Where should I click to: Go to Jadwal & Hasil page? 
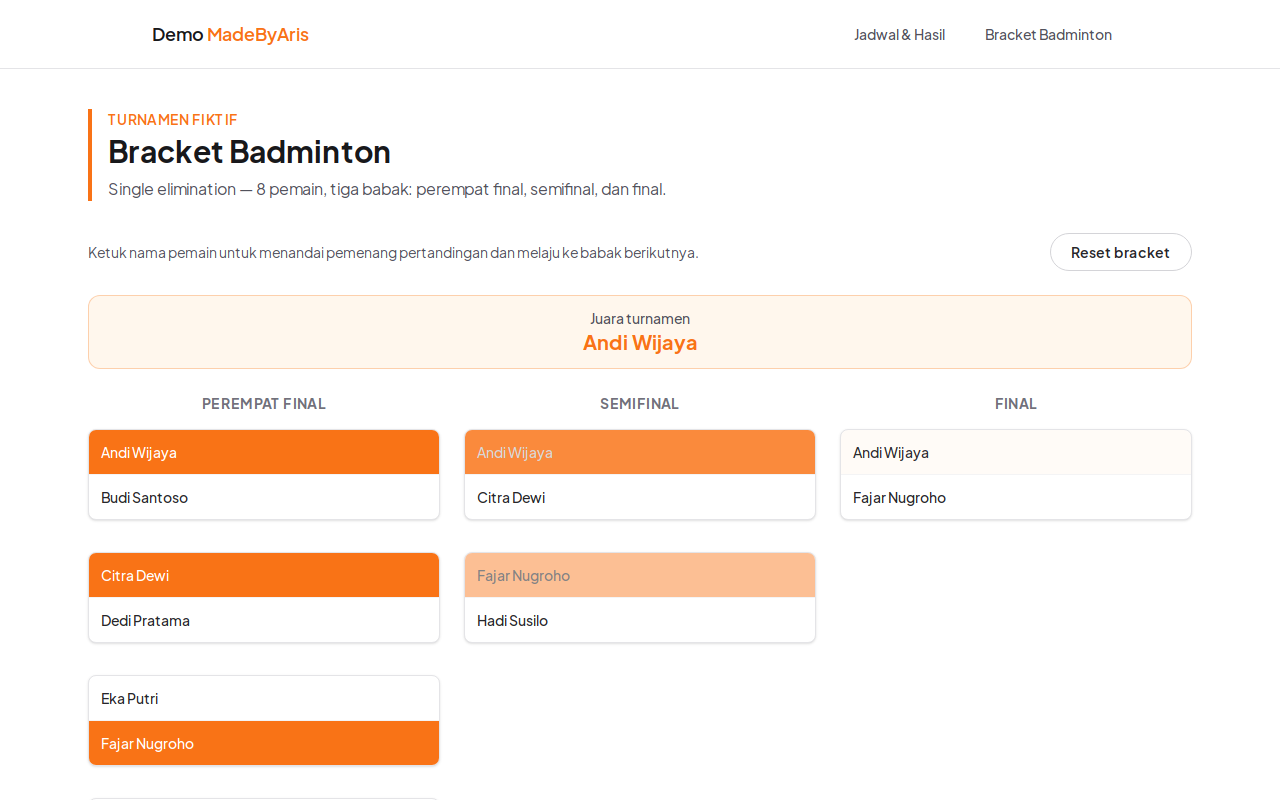[899, 34]
